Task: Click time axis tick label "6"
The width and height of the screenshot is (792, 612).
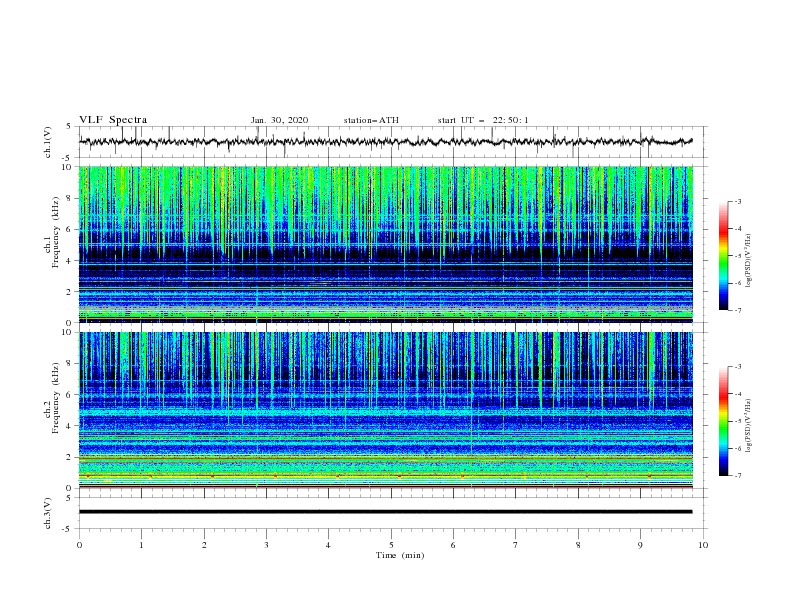Action: [x=453, y=545]
